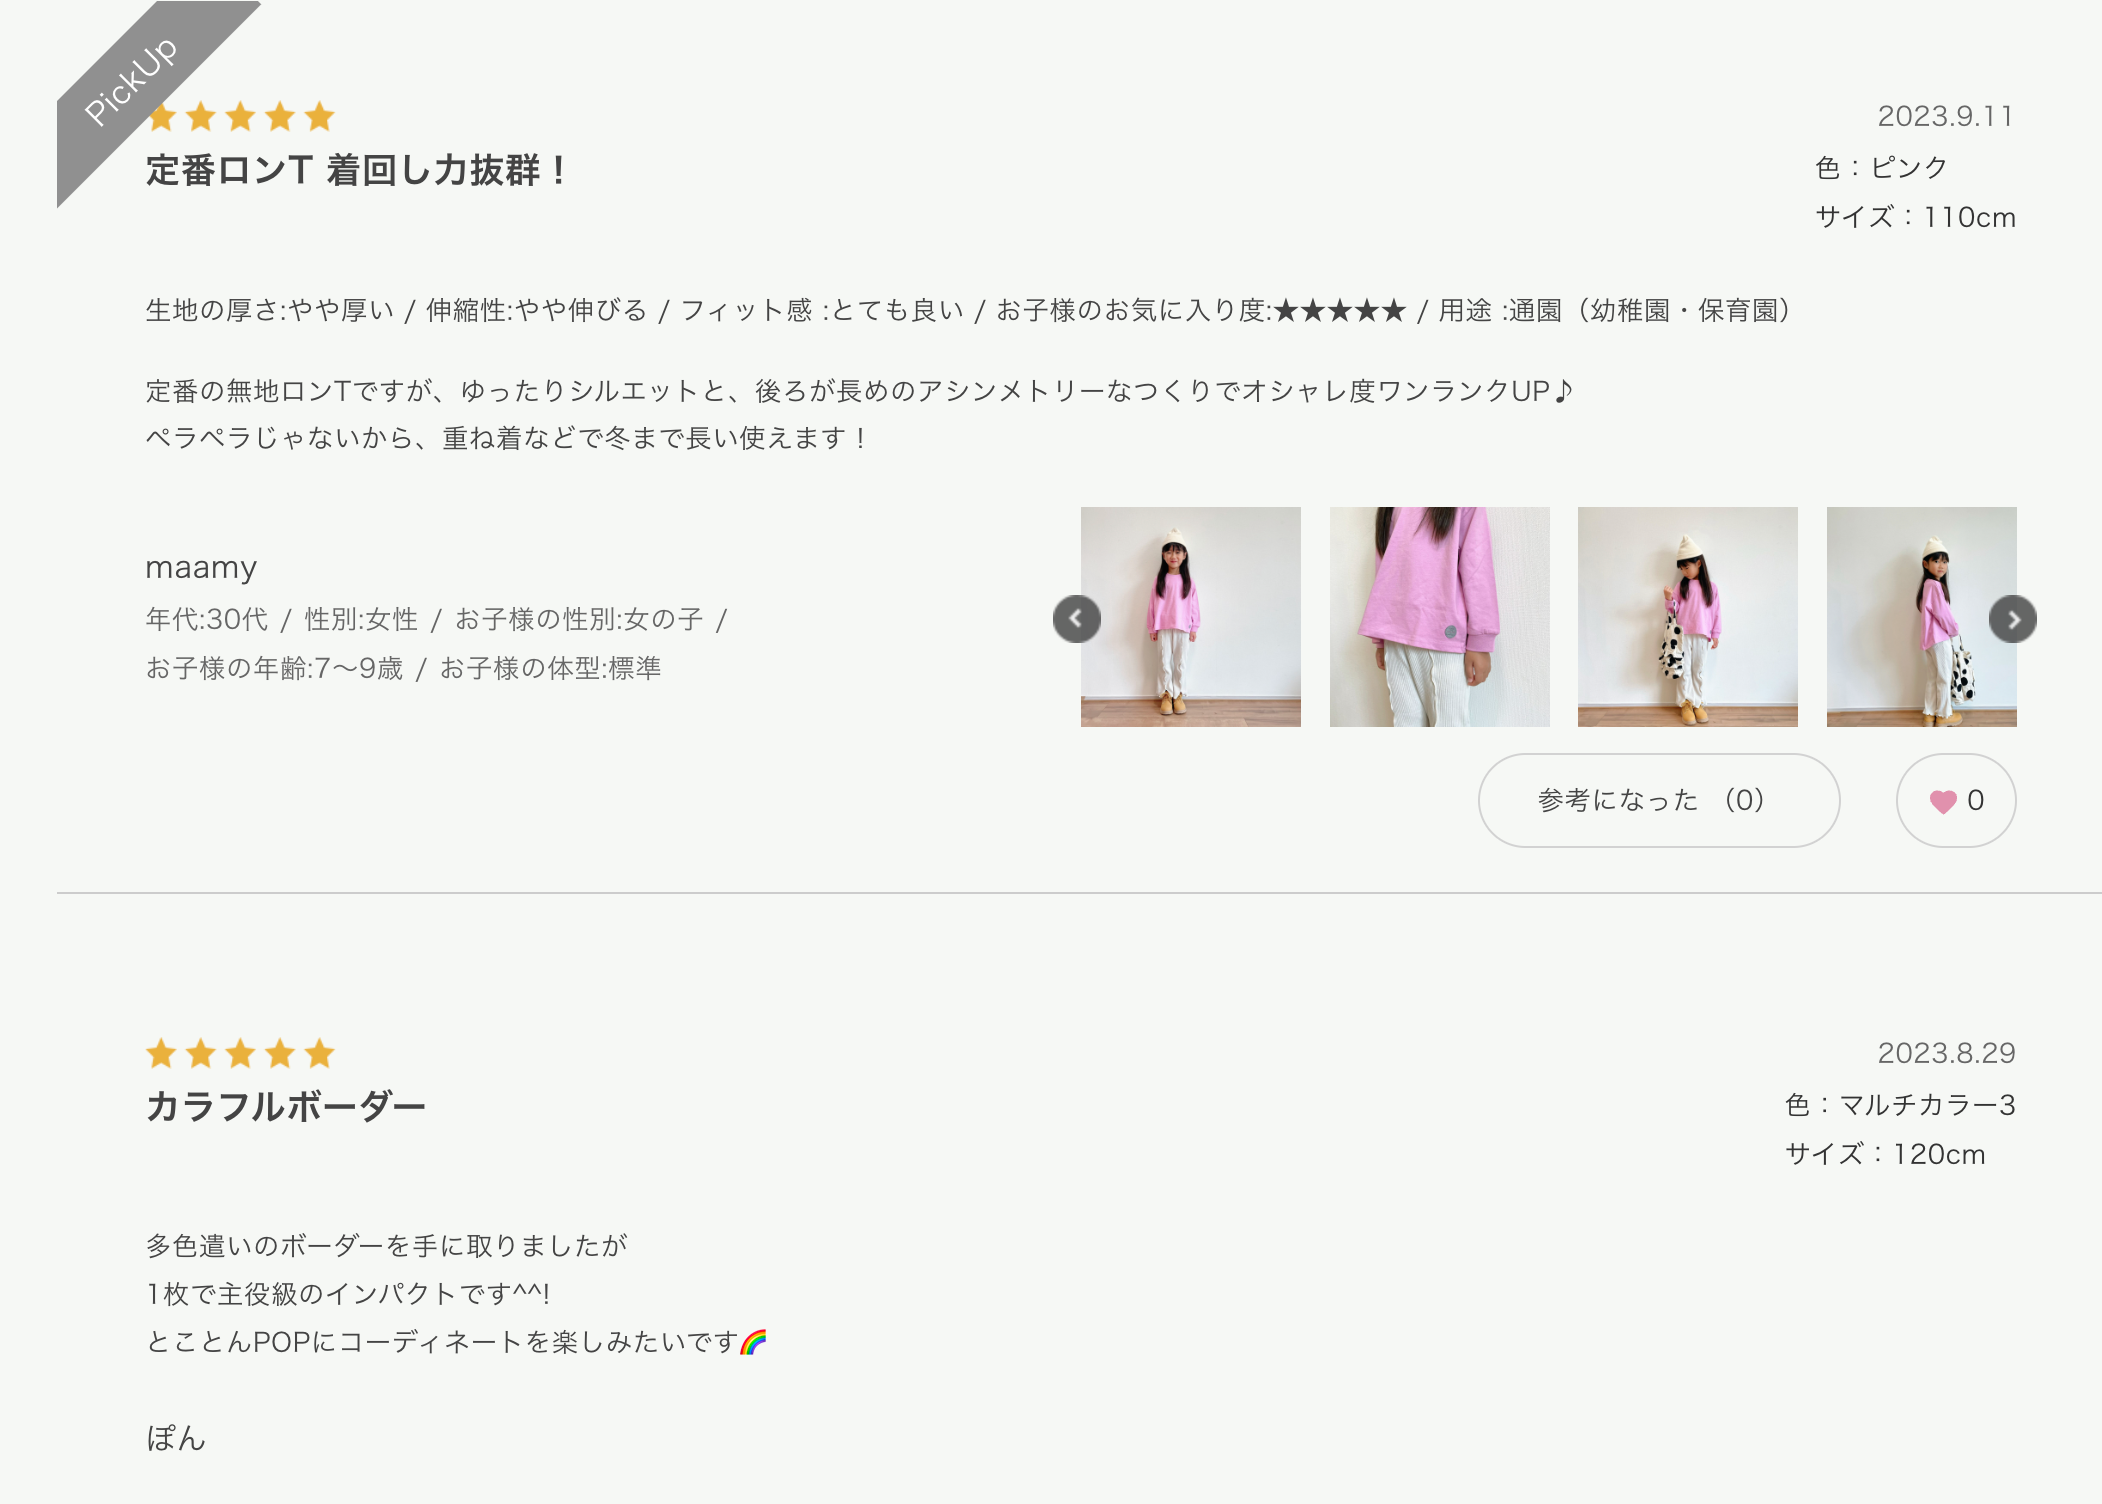The height and width of the screenshot is (1504, 2102).
Task: Click the date 2023.9.11
Action: click(x=1945, y=116)
